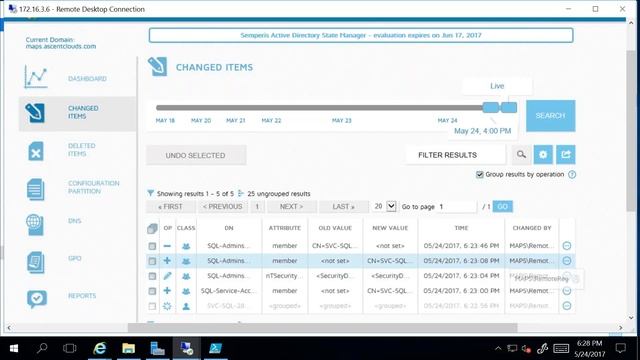Click the SEARCH button
The image size is (640, 360).
[551, 116]
